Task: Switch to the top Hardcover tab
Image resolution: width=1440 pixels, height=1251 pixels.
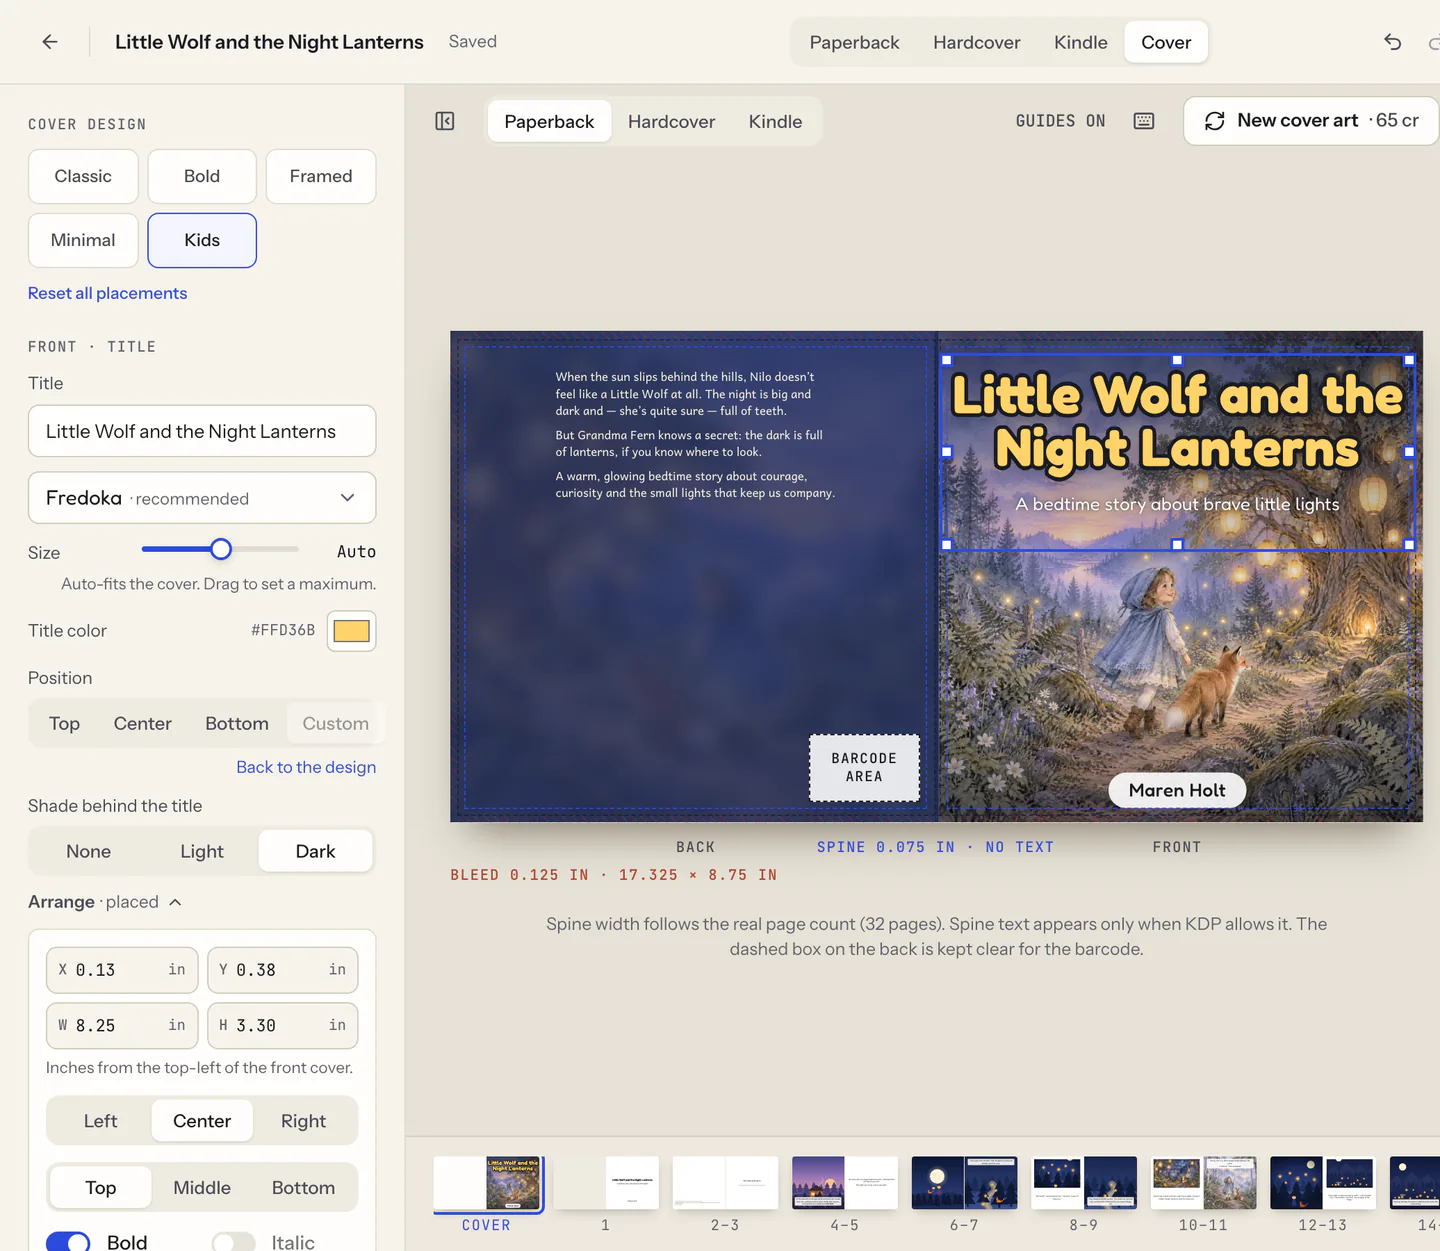Action: 976,42
